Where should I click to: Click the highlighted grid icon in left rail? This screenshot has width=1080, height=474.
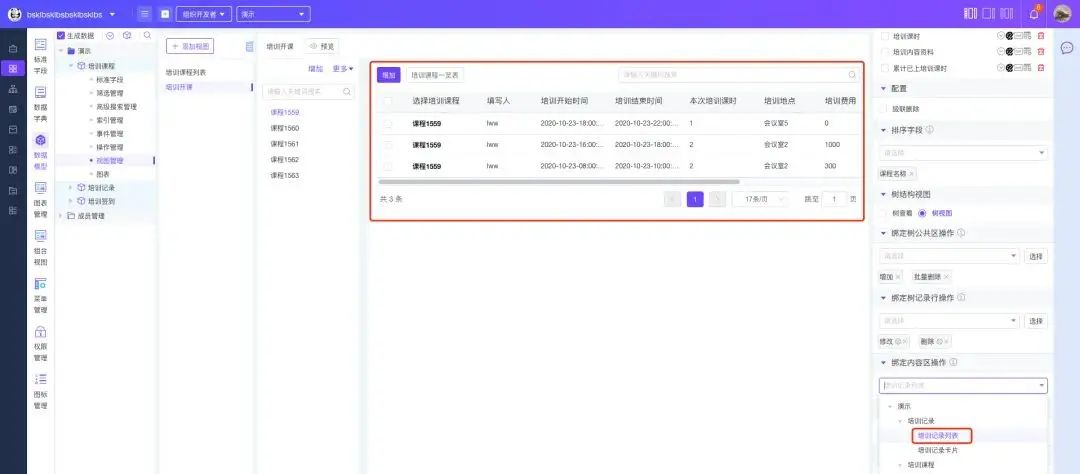coord(13,68)
